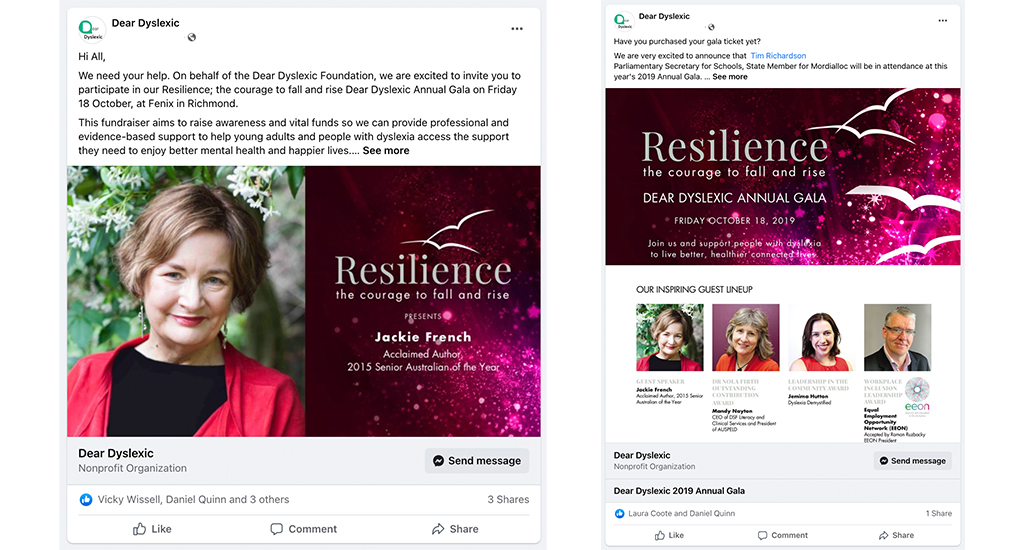Open Dear Dyslexic page name atop right post
1024x550 pixels.
(664, 16)
